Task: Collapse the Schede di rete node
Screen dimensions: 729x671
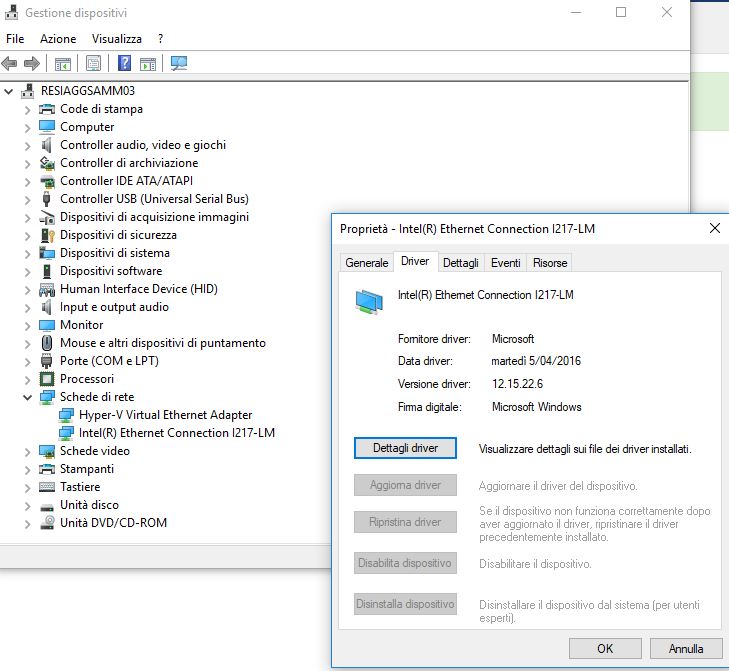Action: 27,397
